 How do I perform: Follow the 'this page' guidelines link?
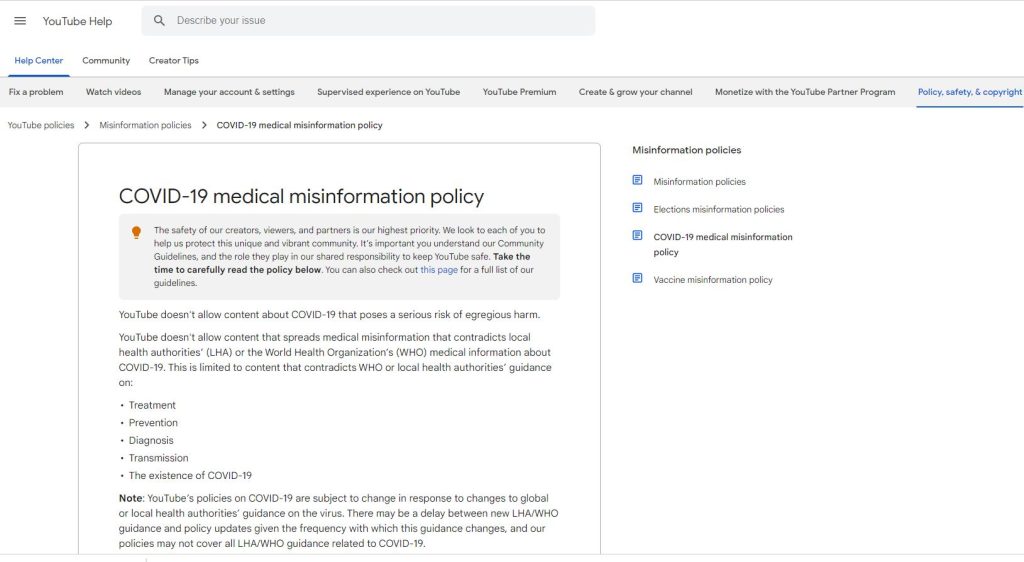[x=439, y=270]
